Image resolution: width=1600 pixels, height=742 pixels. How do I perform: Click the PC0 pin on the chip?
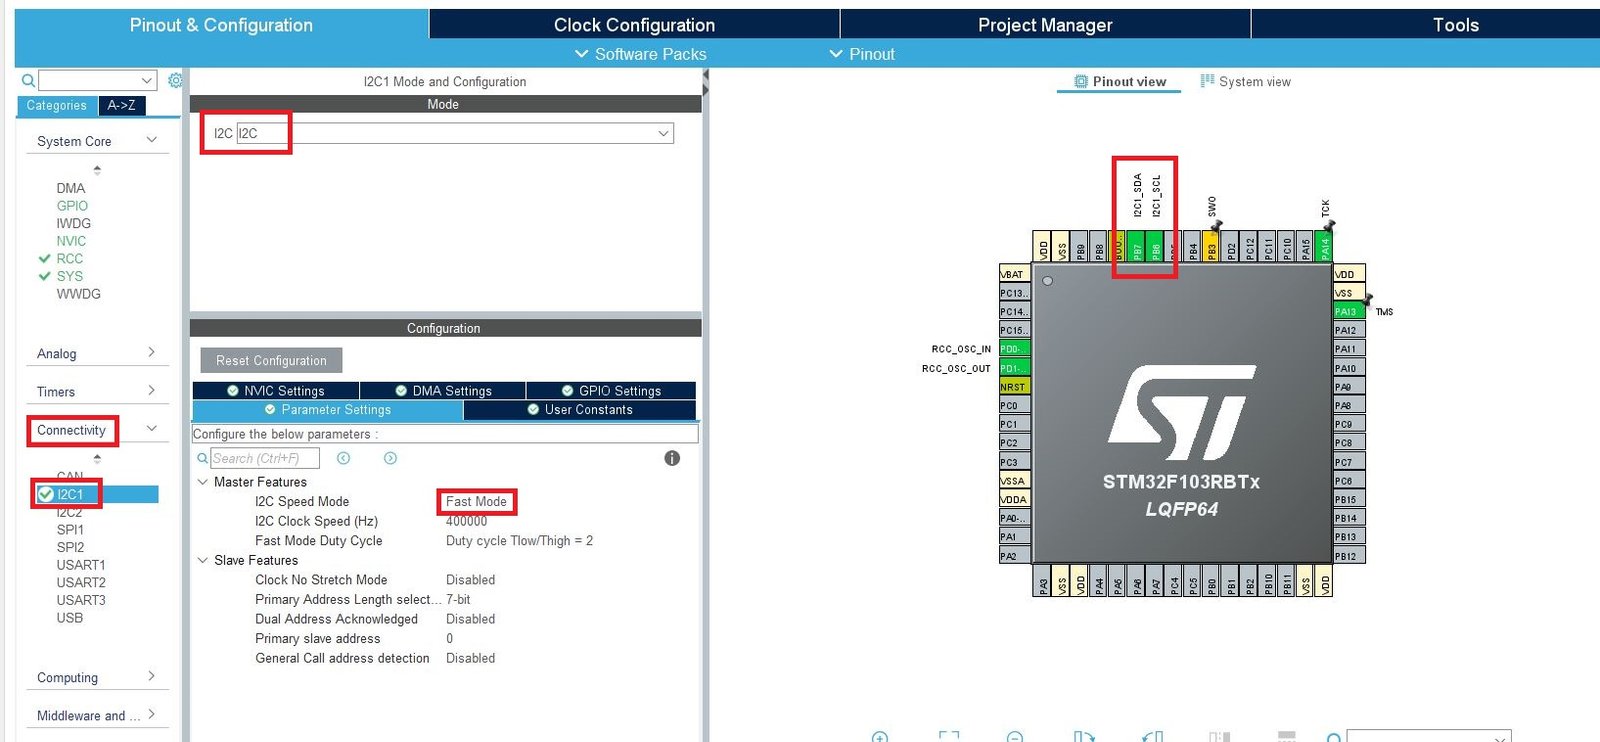click(x=1014, y=405)
